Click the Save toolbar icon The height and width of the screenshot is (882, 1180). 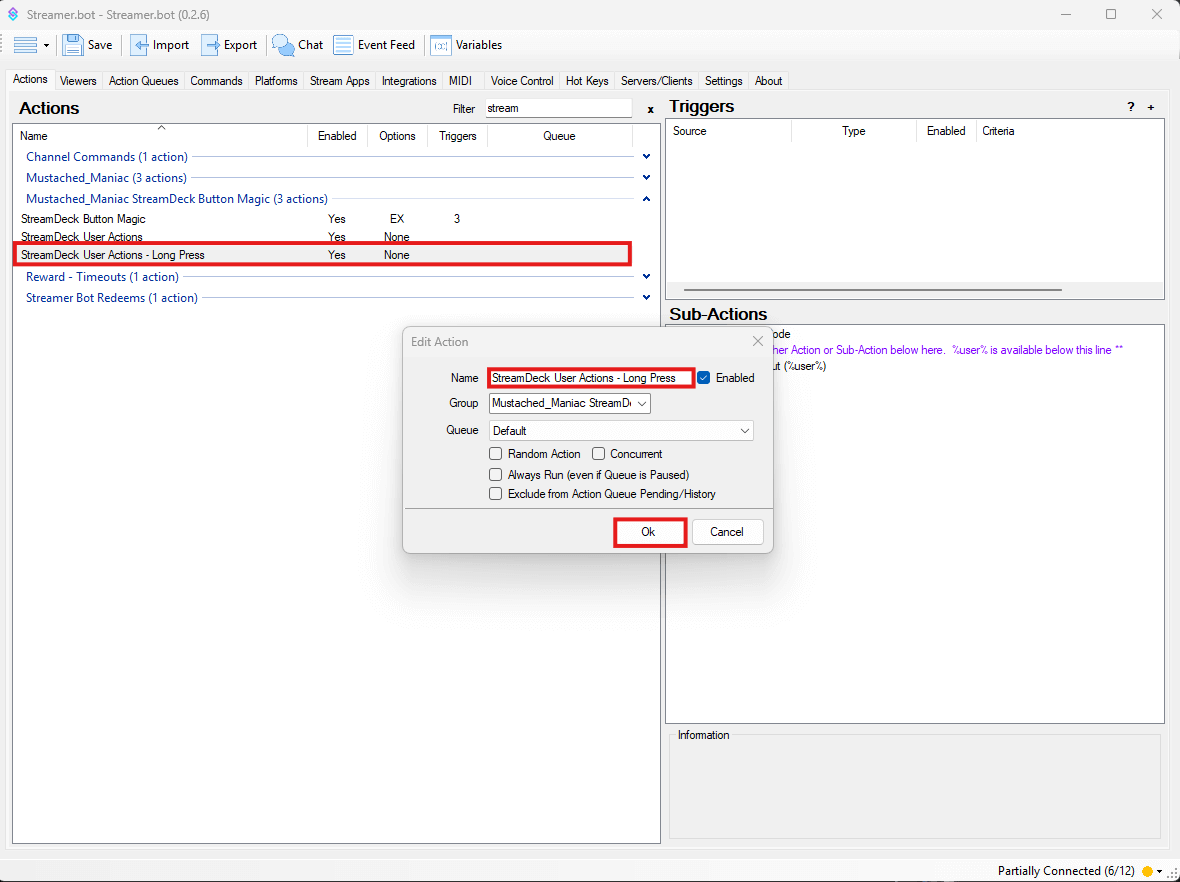coord(73,45)
